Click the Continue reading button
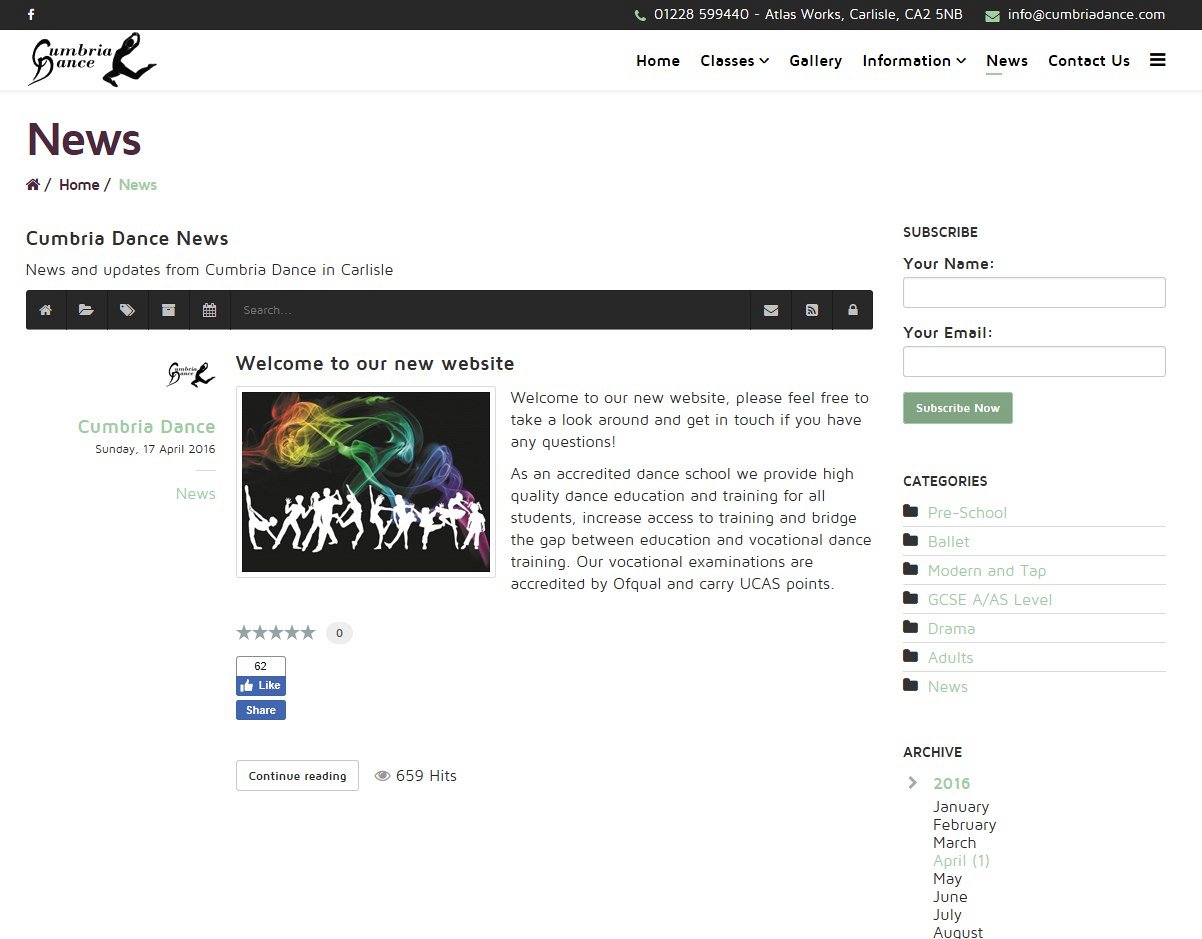 297,776
